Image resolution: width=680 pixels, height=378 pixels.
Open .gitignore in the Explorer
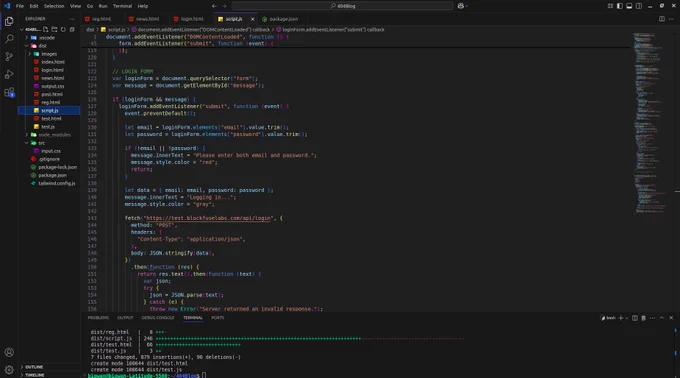pyautogui.click(x=49, y=159)
